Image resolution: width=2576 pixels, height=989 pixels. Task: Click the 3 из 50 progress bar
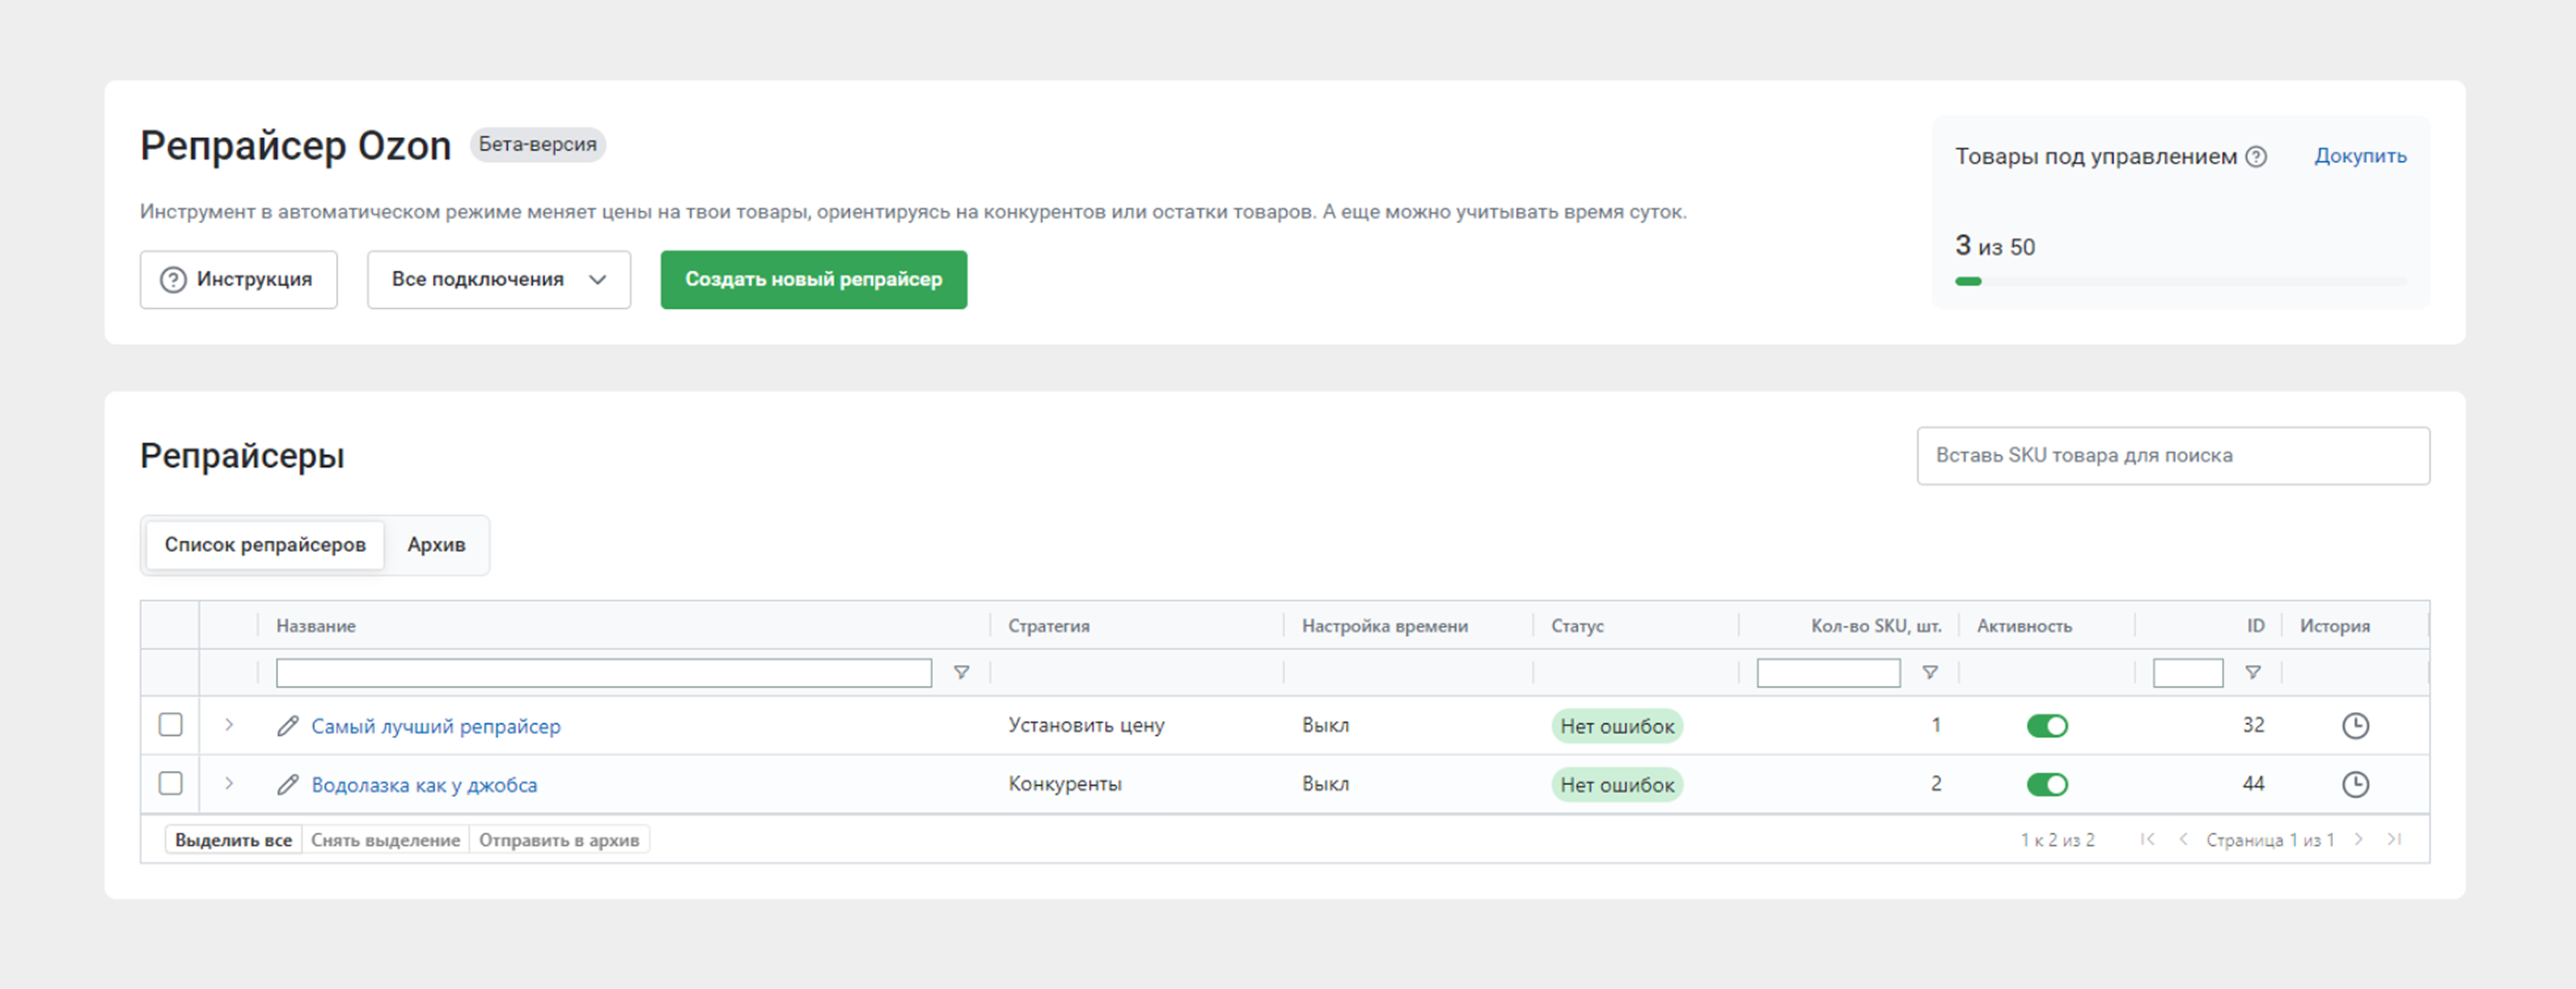(2181, 282)
